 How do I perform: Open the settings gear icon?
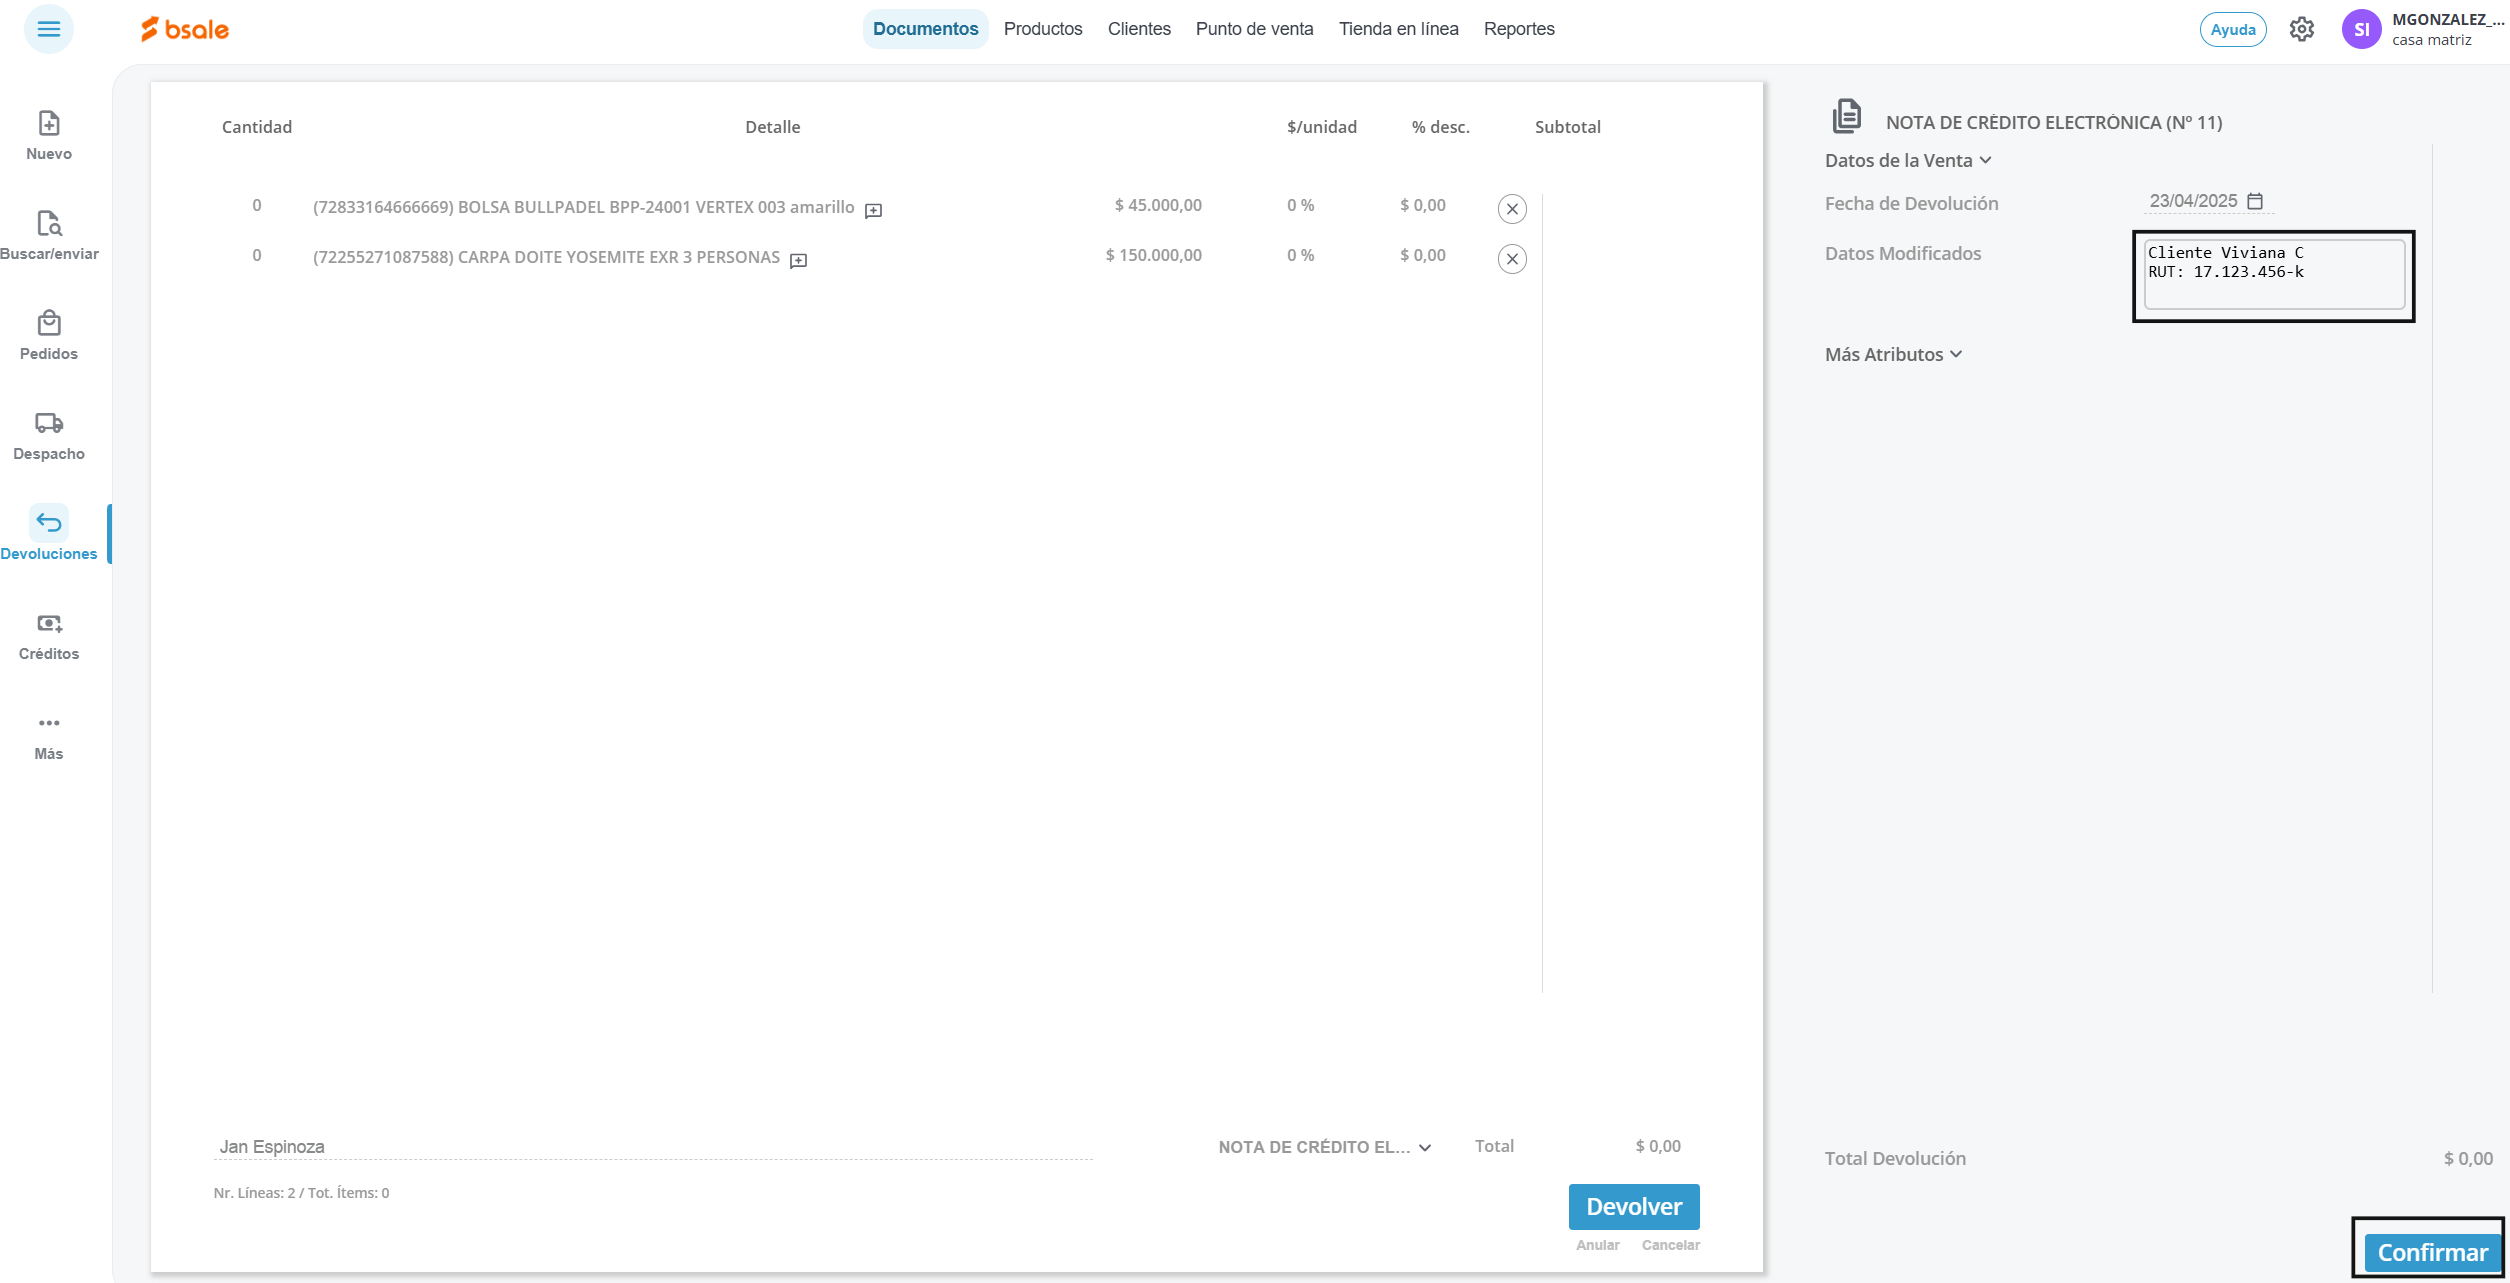coord(2301,30)
